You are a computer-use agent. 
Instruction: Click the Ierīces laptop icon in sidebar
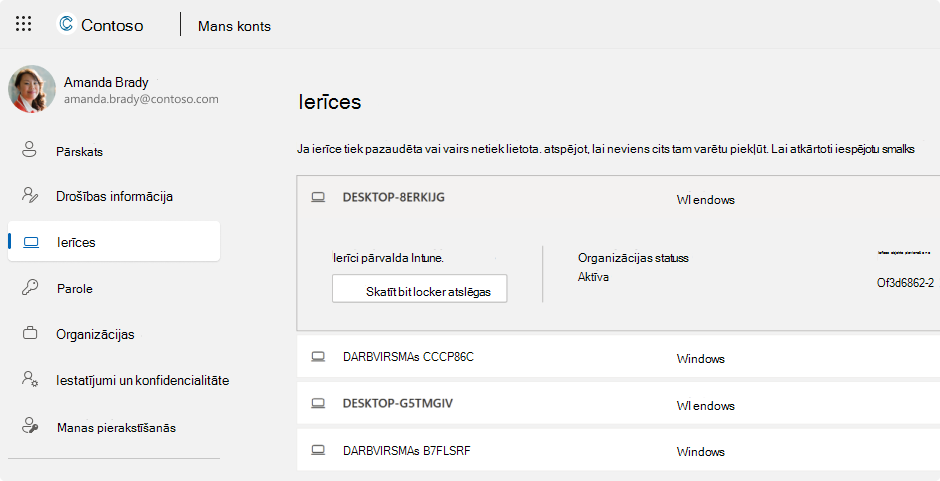tap(31, 242)
